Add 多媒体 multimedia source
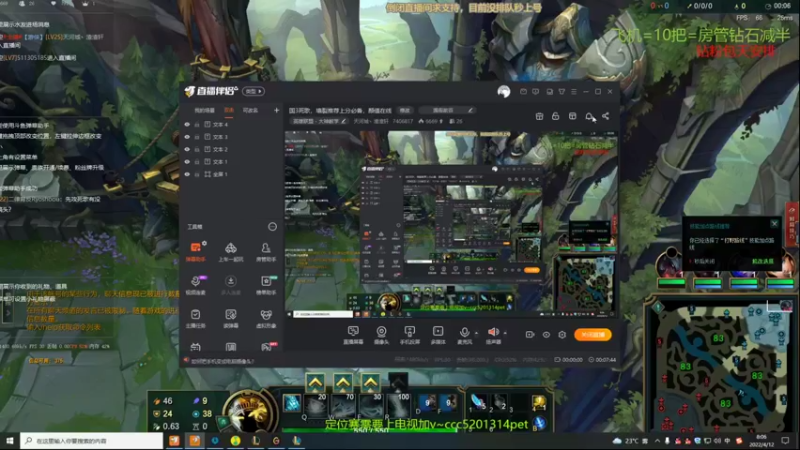The height and width of the screenshot is (450, 800). [438, 335]
